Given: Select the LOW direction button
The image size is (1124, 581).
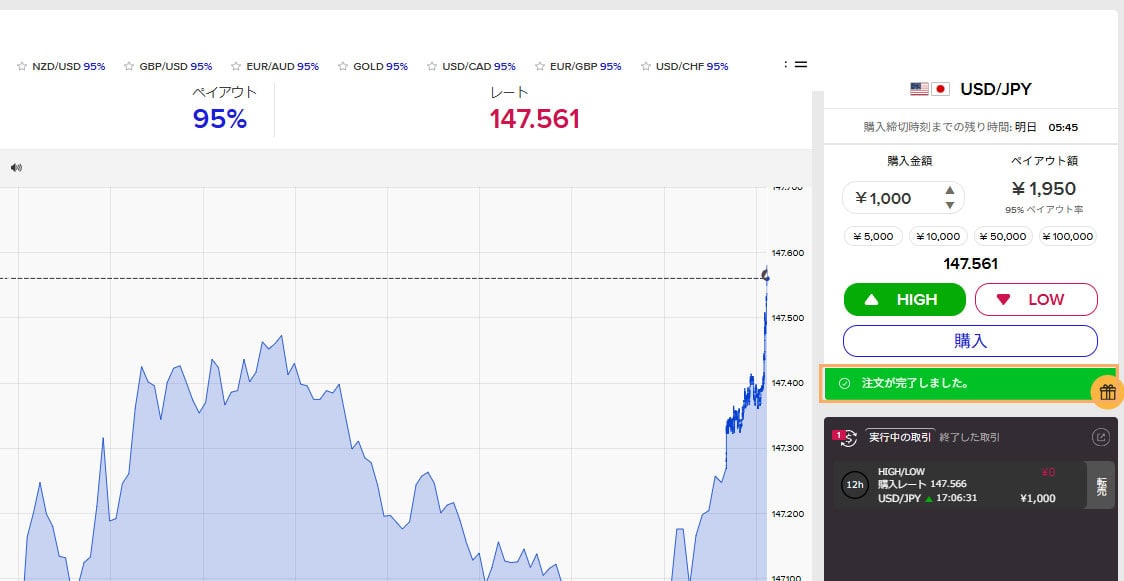Looking at the screenshot, I should point(1036,299).
